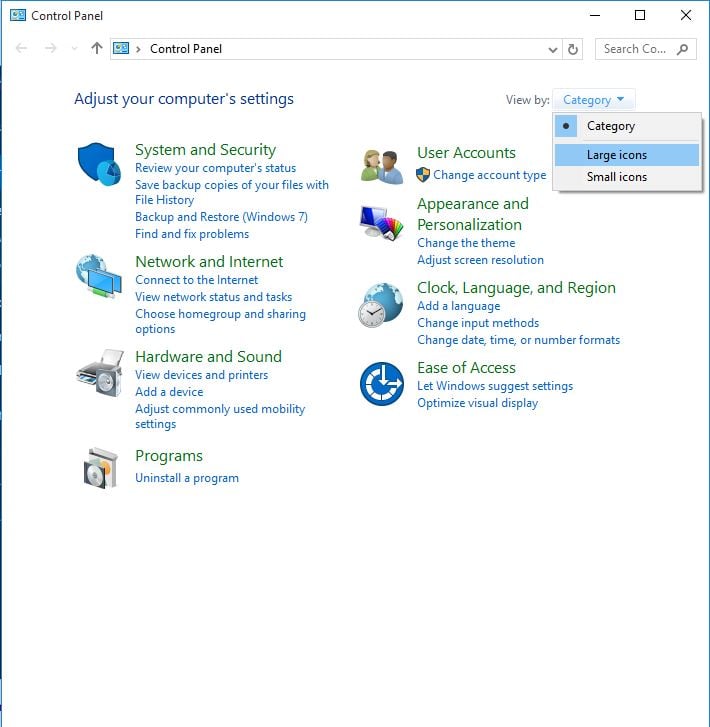Open Review your computer's status
The width and height of the screenshot is (710, 727).
coord(215,168)
